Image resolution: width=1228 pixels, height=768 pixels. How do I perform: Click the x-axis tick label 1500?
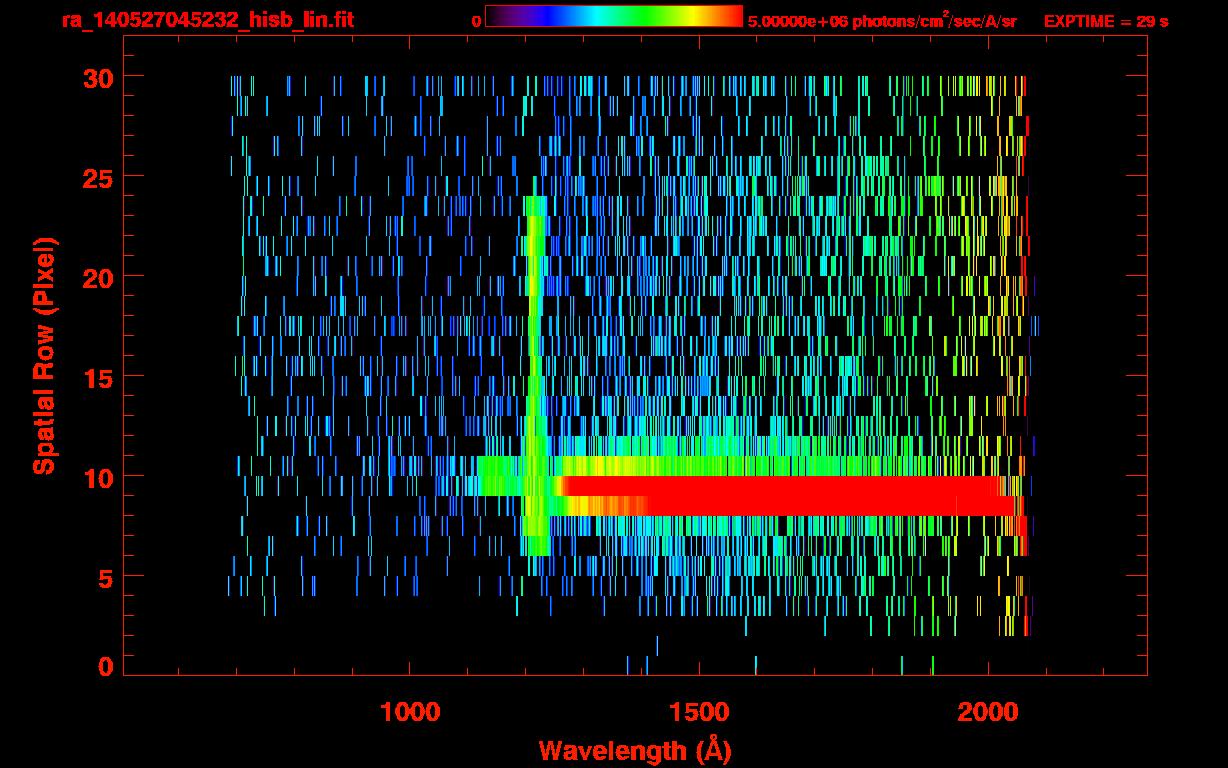[700, 712]
